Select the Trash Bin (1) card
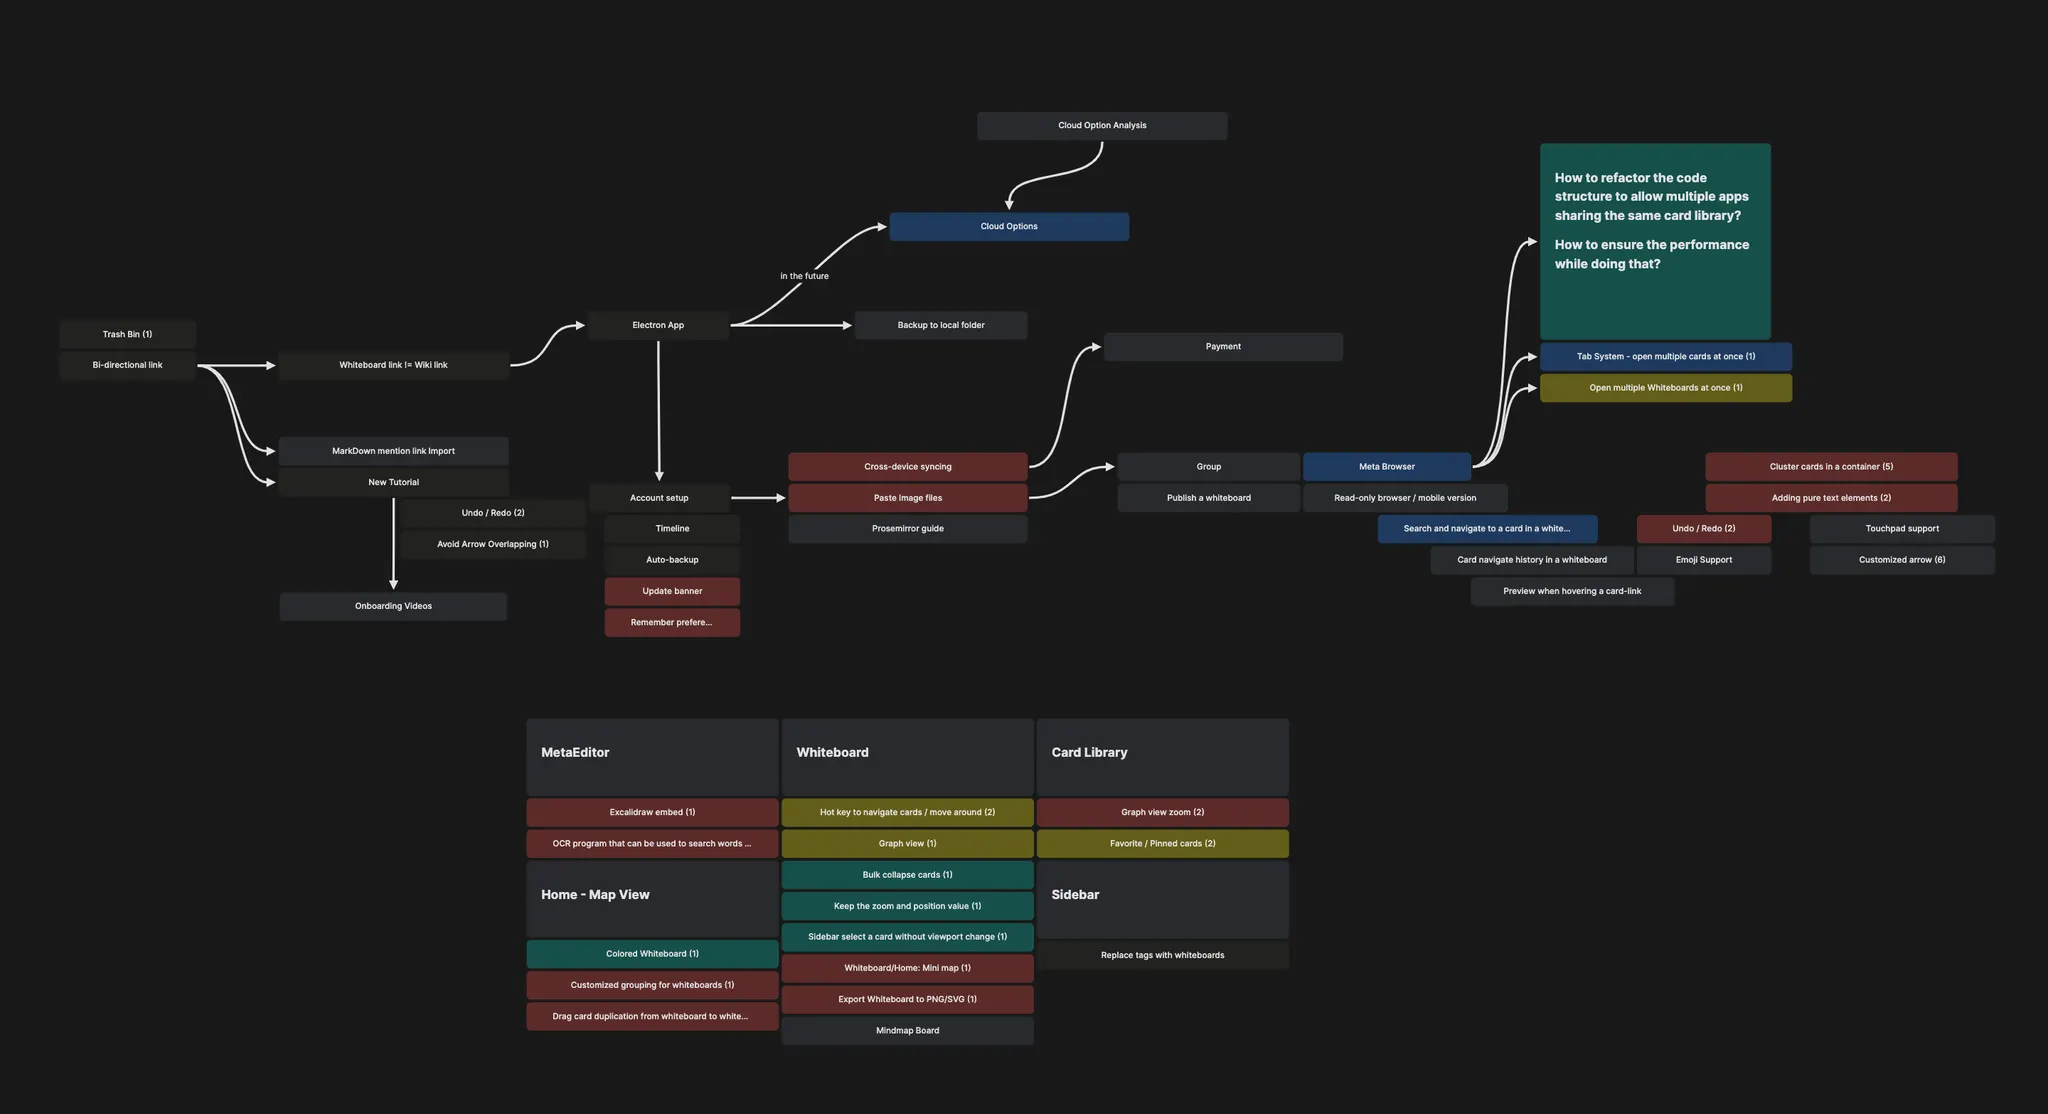 [x=127, y=334]
